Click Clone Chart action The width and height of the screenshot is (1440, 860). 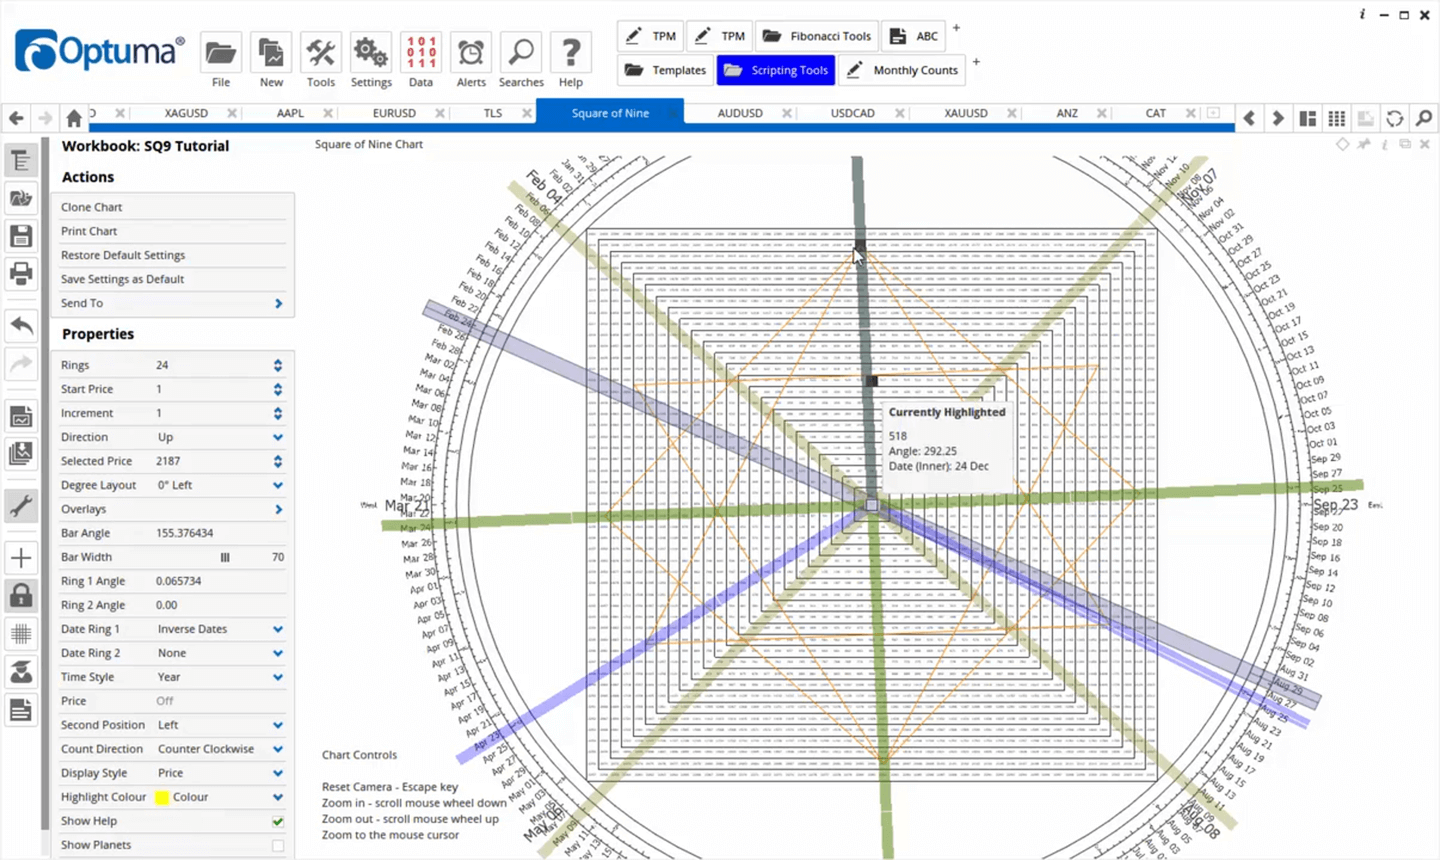[92, 207]
